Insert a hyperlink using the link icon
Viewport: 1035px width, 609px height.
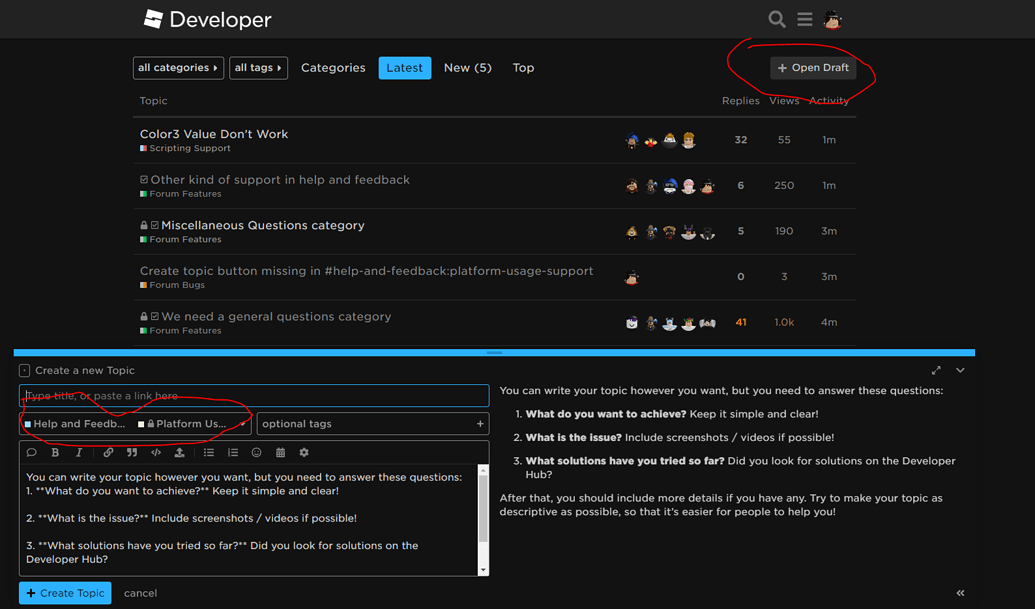pos(108,452)
